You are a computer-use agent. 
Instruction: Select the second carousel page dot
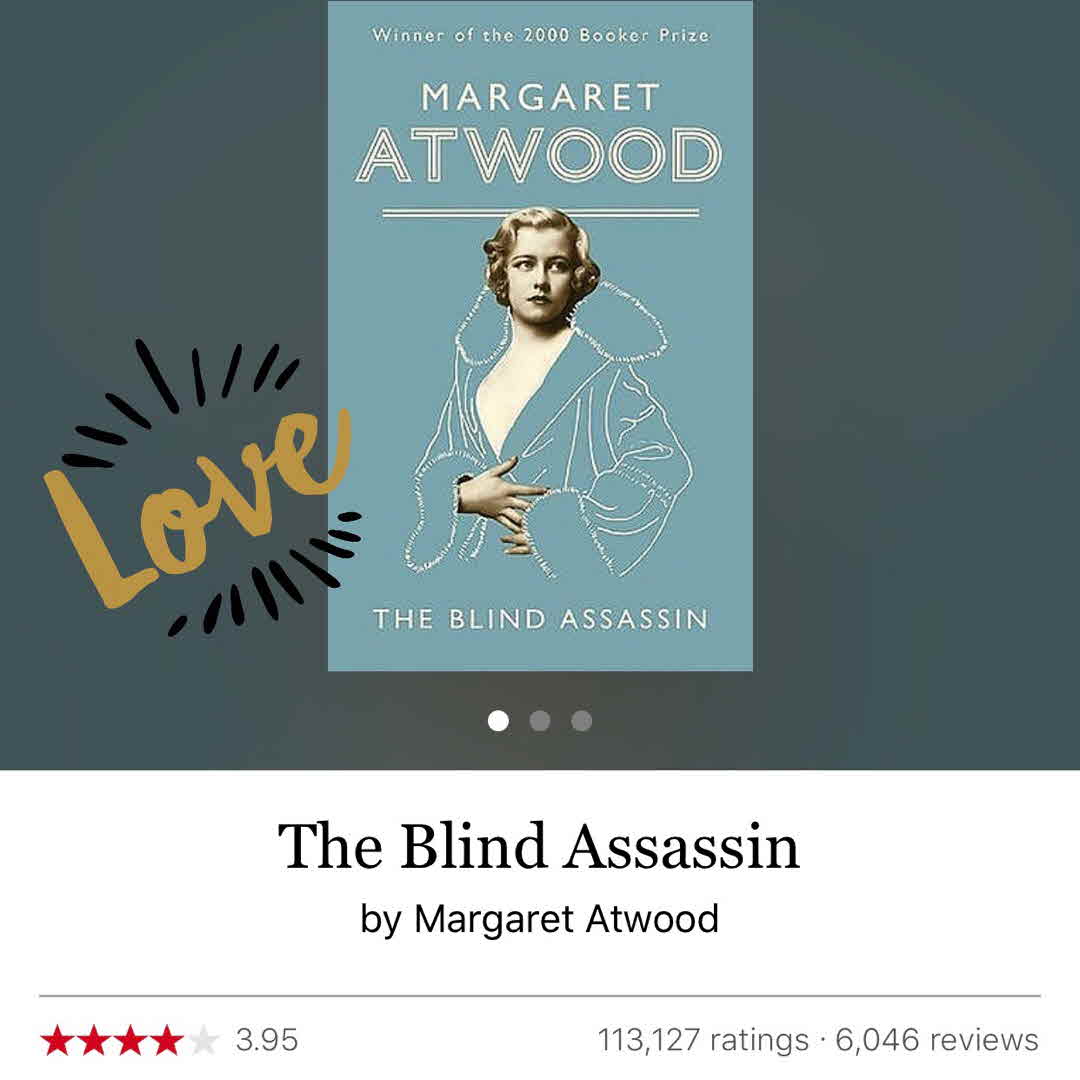click(x=540, y=720)
